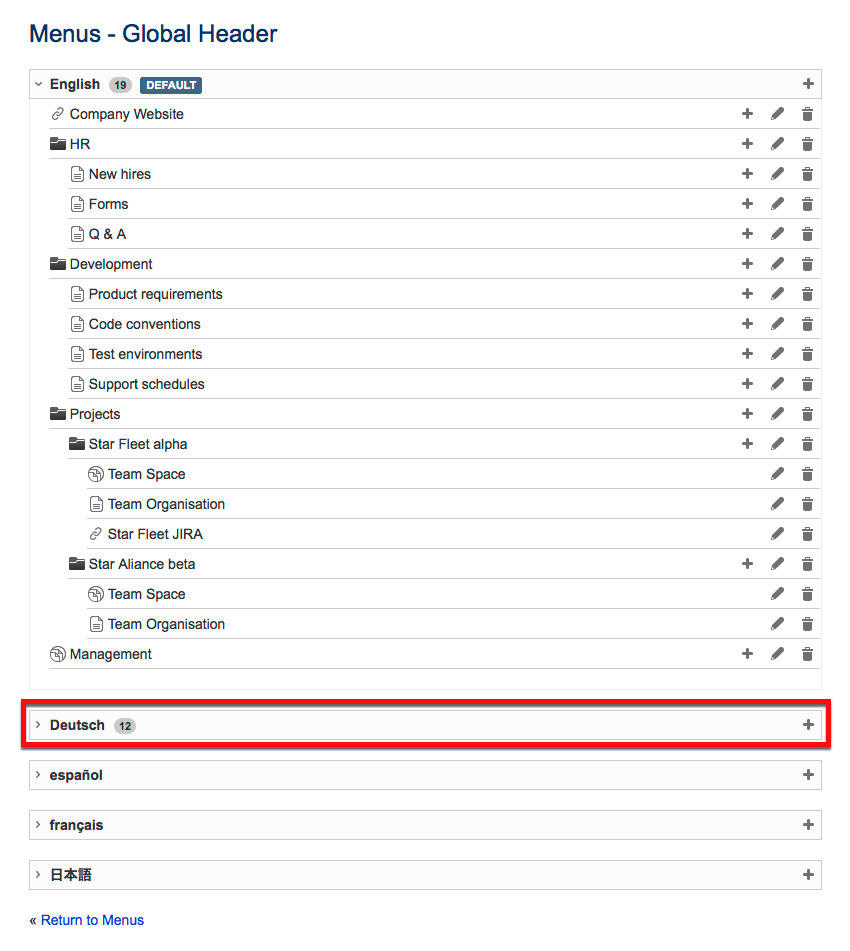
Task: Expand the français language section
Action: point(38,825)
